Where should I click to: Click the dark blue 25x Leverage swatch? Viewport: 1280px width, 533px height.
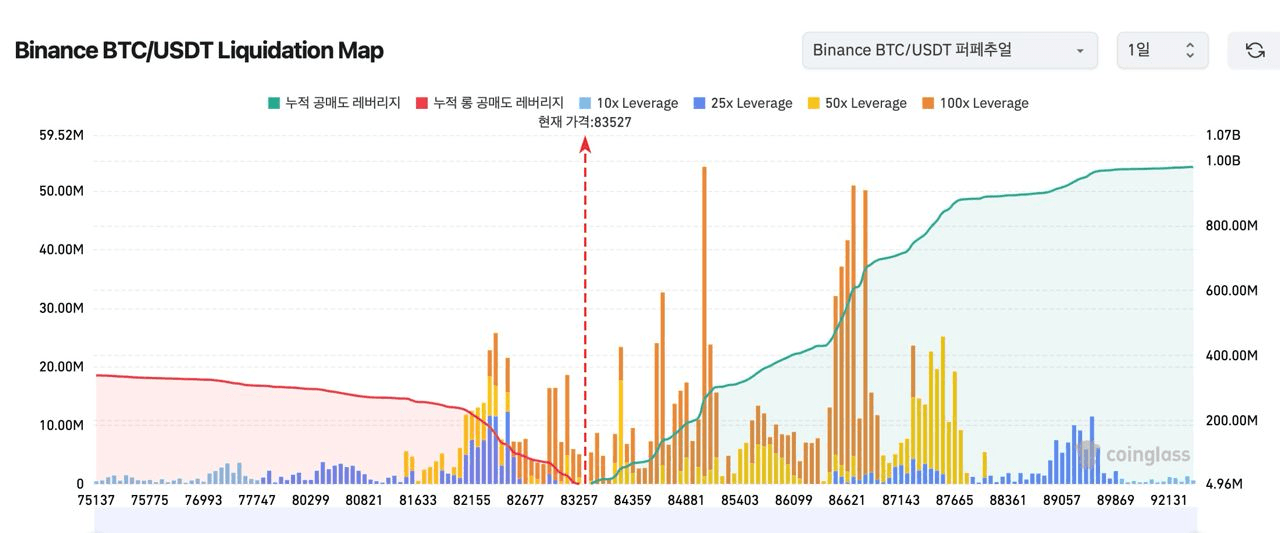pos(698,103)
